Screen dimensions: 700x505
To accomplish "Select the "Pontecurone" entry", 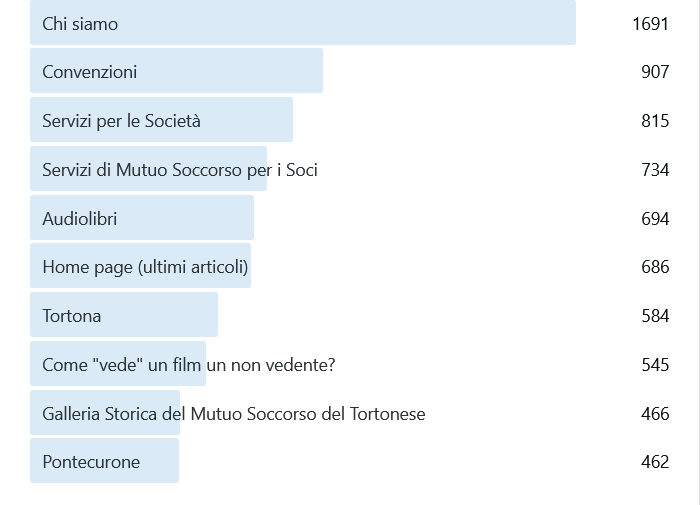I will point(91,462).
